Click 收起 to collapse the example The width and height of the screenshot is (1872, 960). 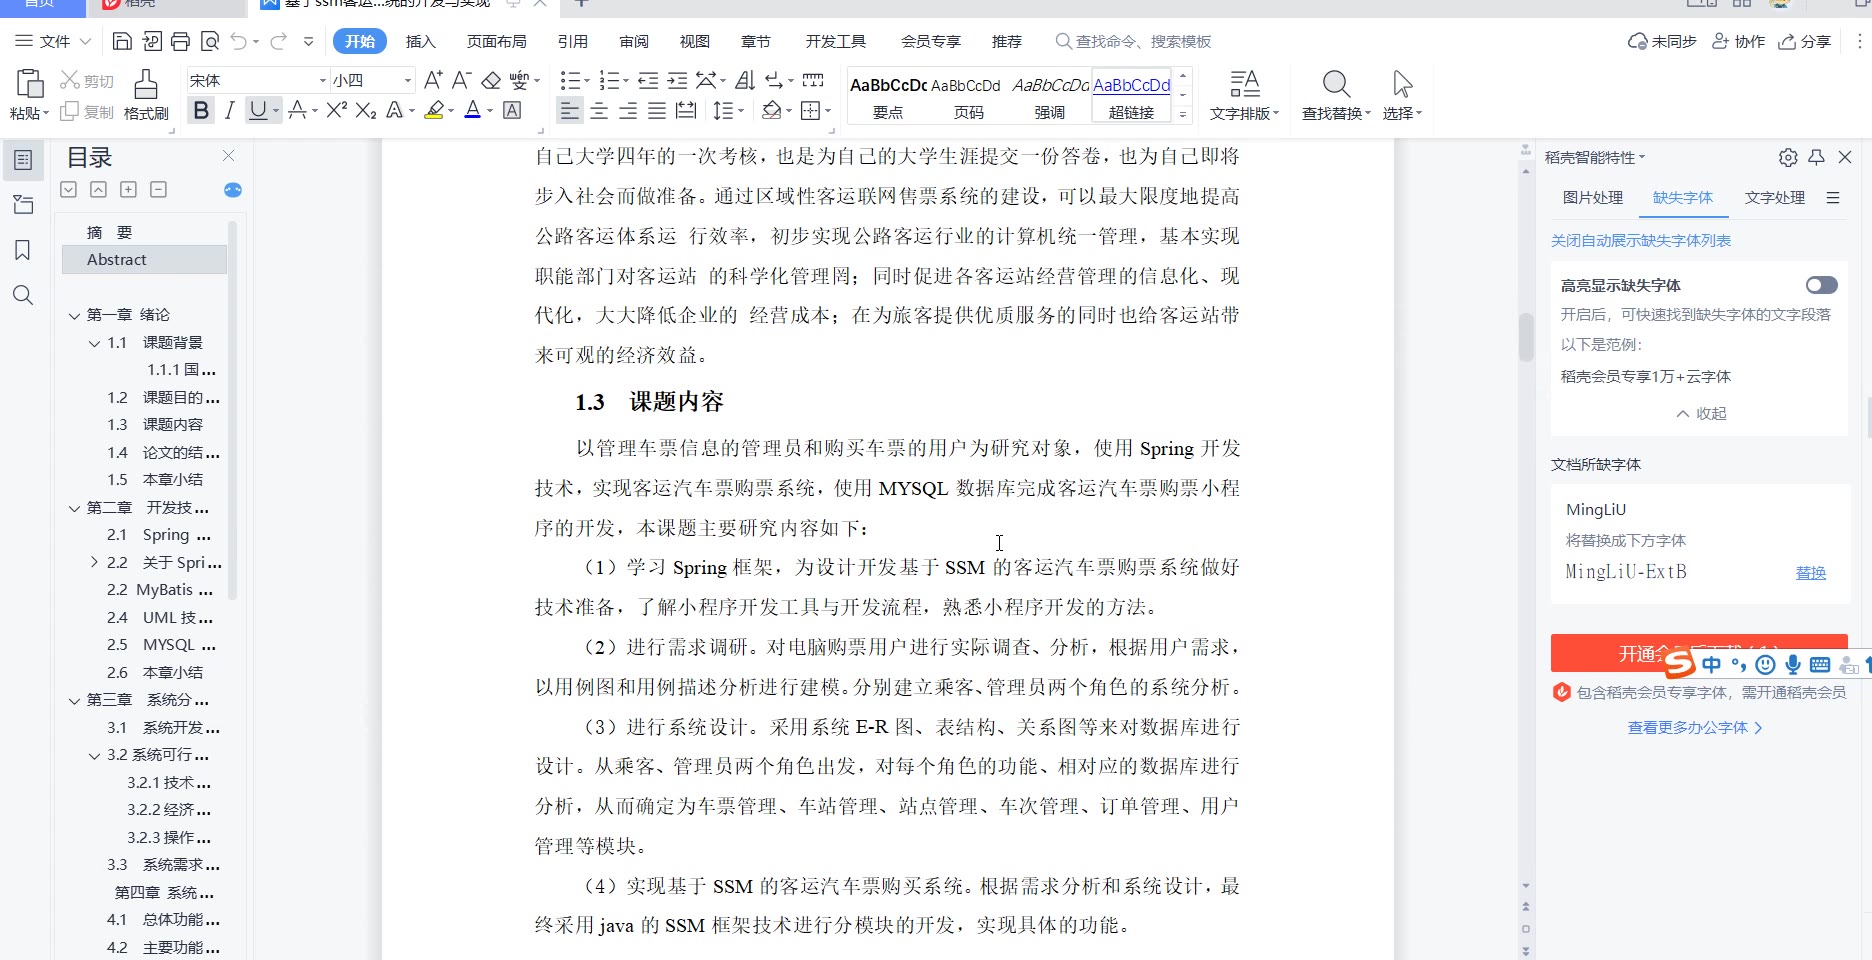tap(1701, 413)
